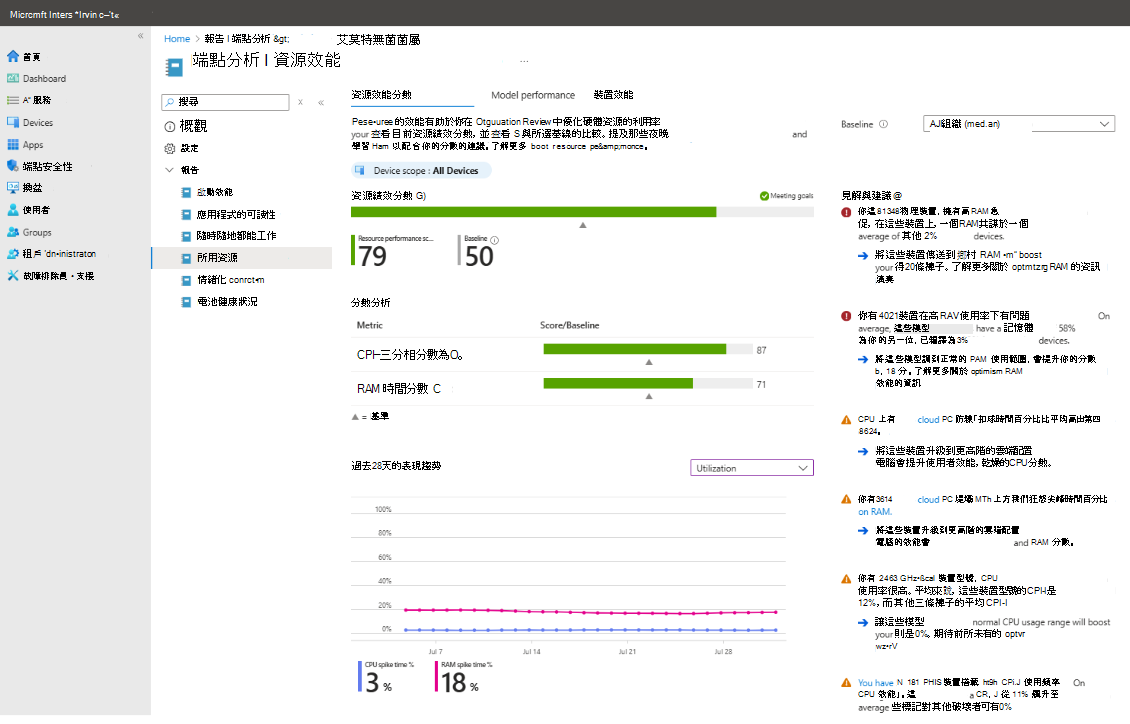Select the first resource performance score tab
1130x724 pixels.
click(x=381, y=95)
